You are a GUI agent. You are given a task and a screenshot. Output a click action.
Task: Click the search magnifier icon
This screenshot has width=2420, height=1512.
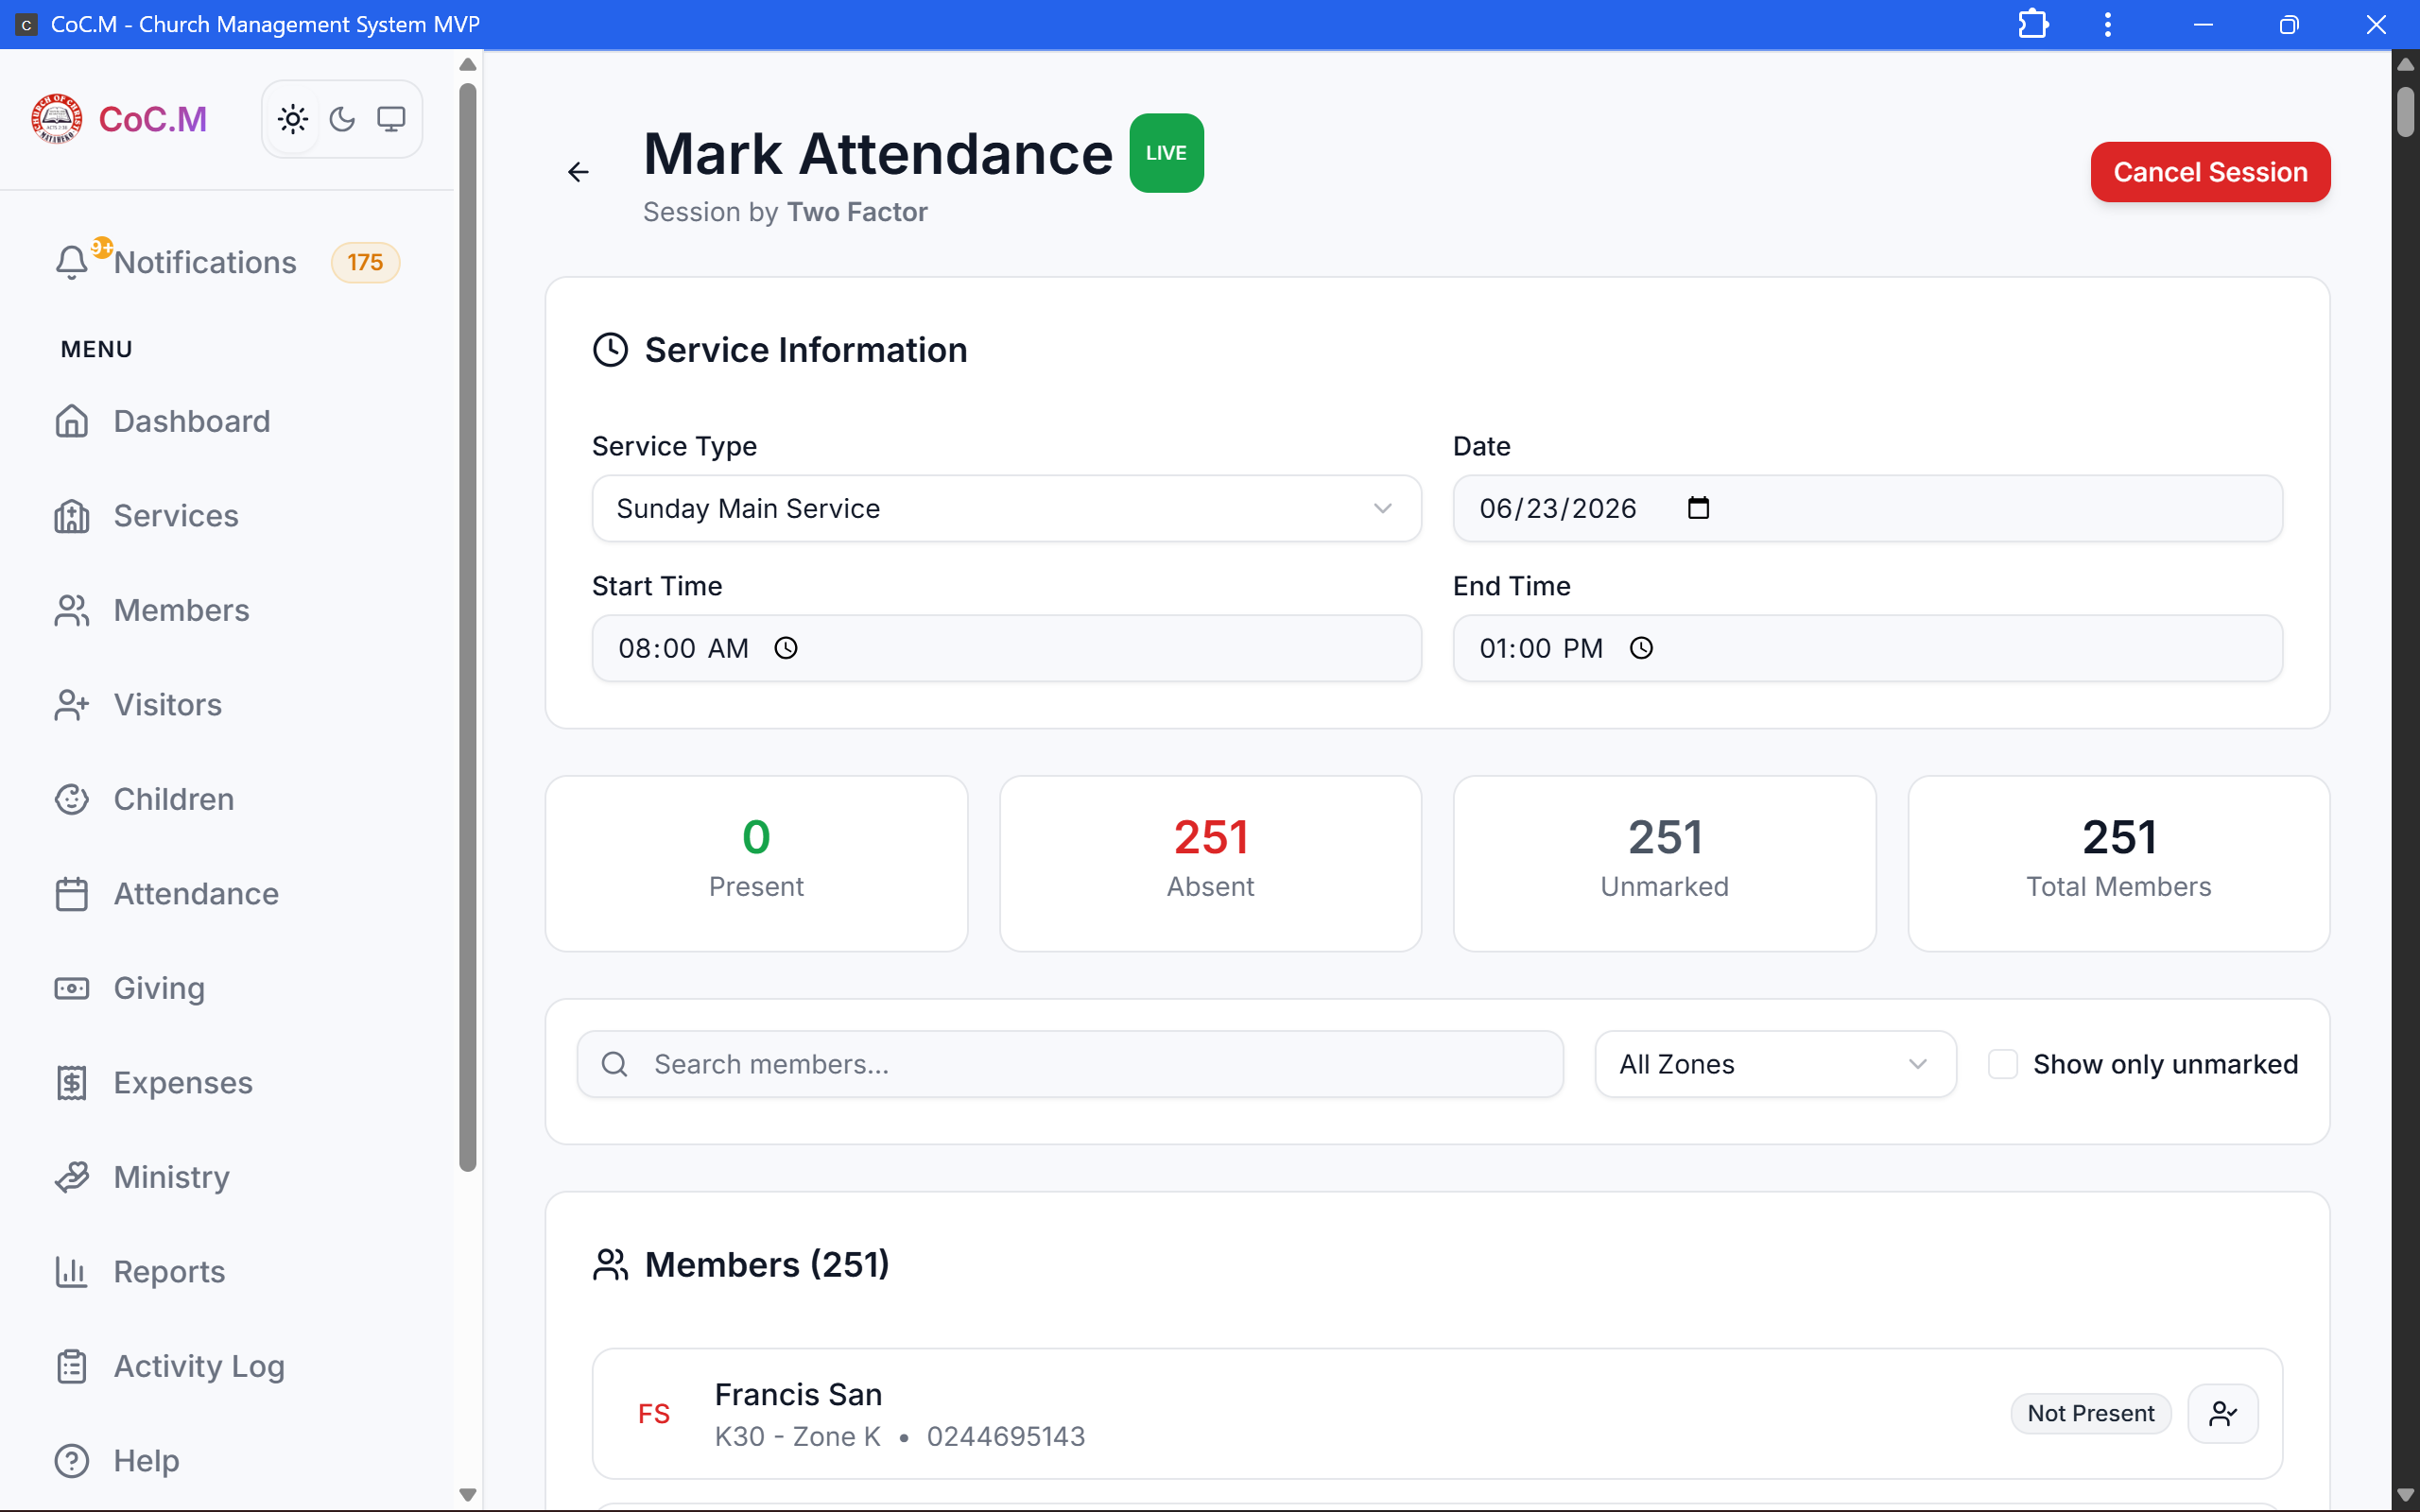pos(614,1064)
